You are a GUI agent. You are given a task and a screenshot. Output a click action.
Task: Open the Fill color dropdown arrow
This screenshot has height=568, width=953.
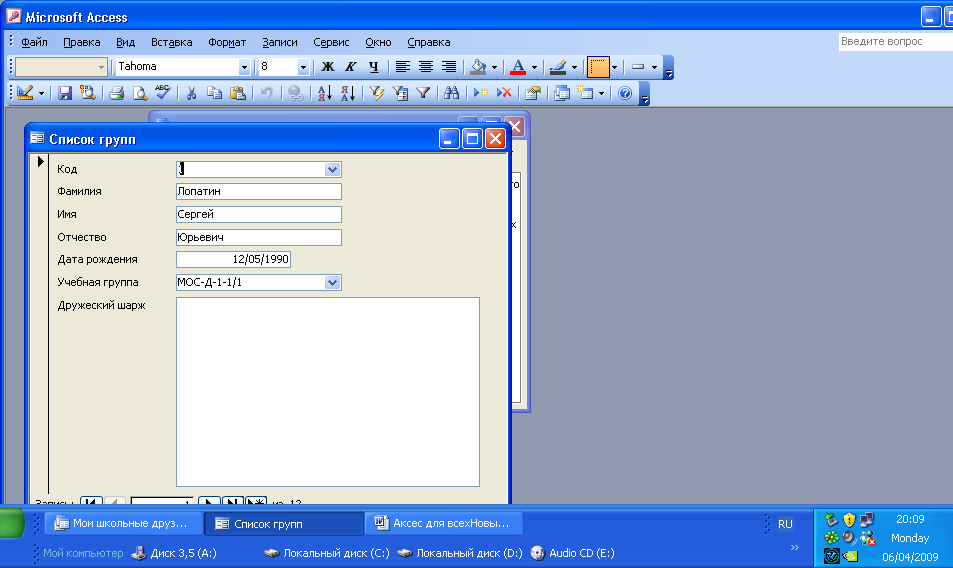[494, 67]
